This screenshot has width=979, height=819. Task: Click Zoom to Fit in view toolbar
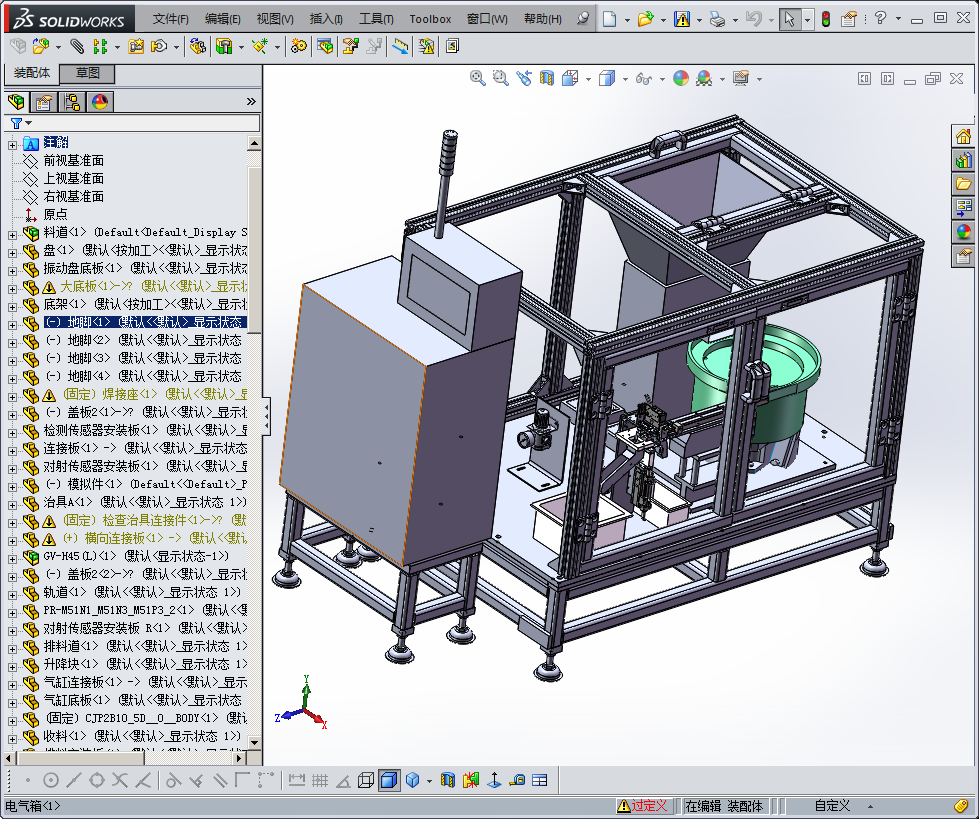coord(478,78)
